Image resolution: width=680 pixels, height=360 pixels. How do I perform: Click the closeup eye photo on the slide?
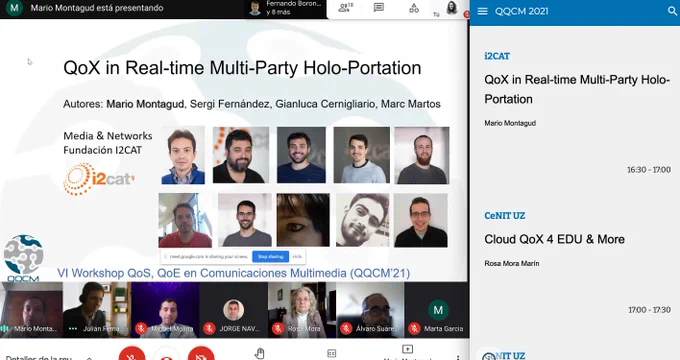coord(303,220)
